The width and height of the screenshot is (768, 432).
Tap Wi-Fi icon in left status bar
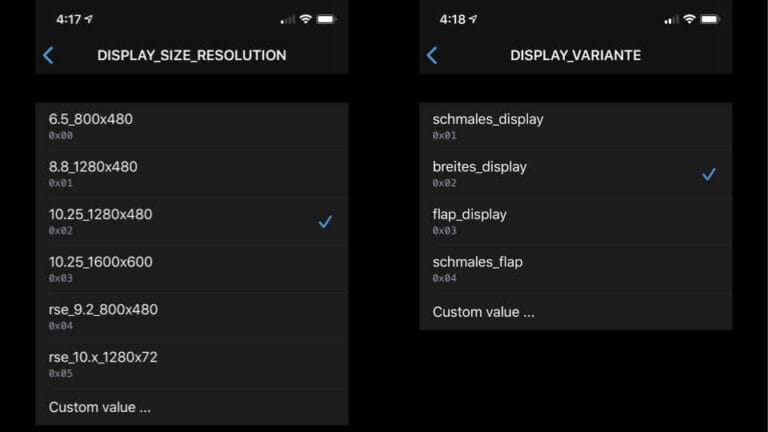pyautogui.click(x=305, y=19)
